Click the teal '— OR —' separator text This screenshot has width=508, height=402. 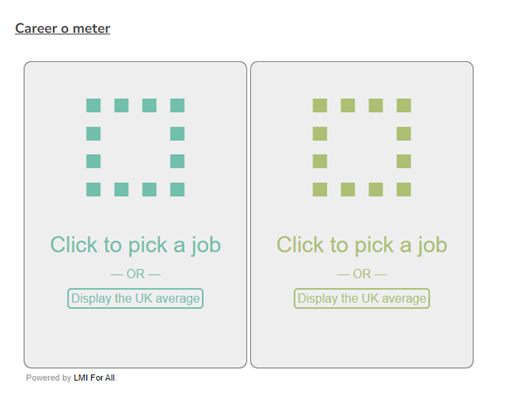pyautogui.click(x=135, y=274)
